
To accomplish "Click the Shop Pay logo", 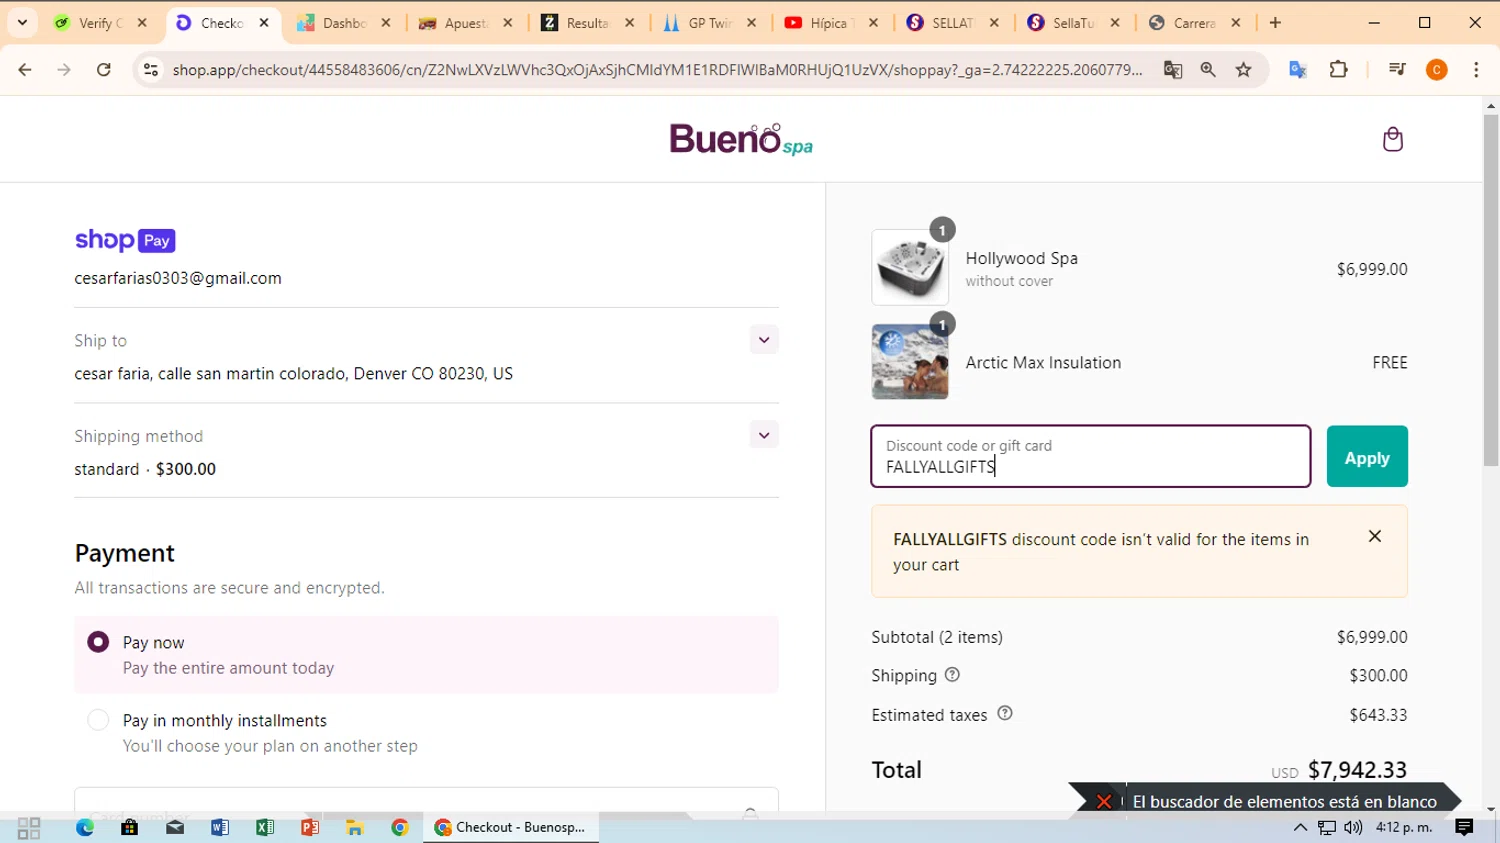I will pos(125,240).
